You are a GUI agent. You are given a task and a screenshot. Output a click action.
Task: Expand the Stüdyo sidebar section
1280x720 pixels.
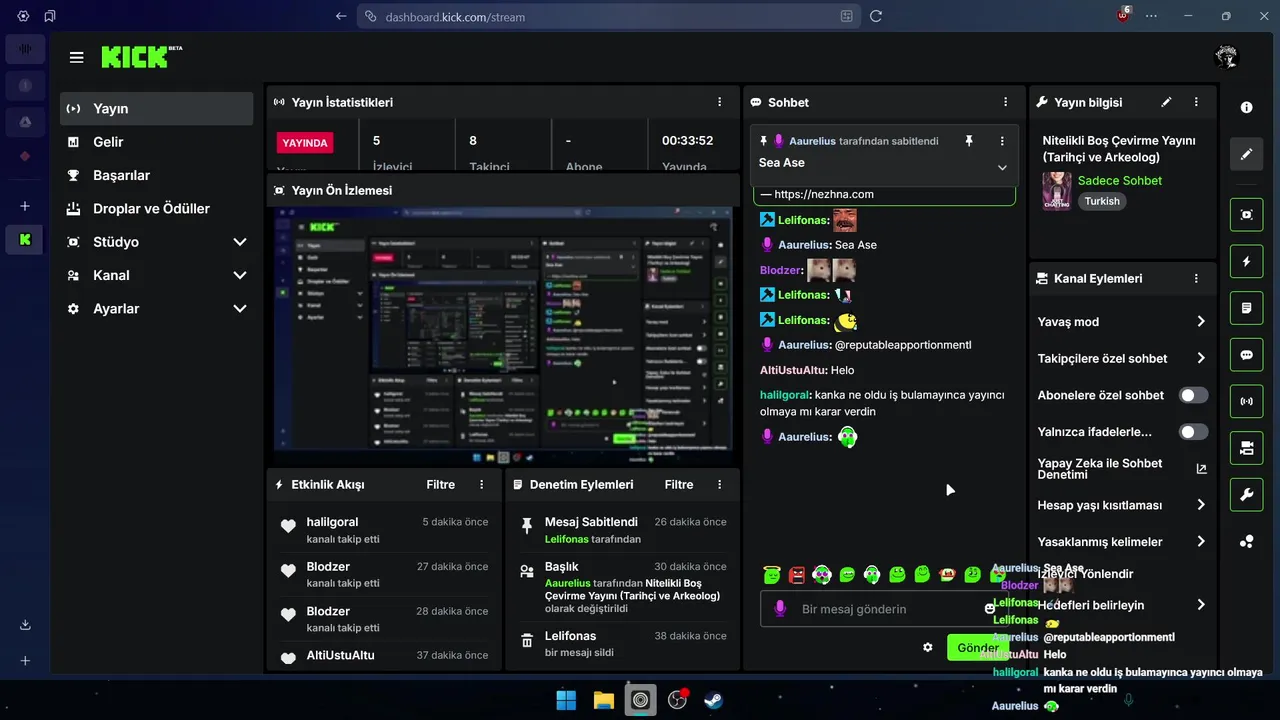156,242
